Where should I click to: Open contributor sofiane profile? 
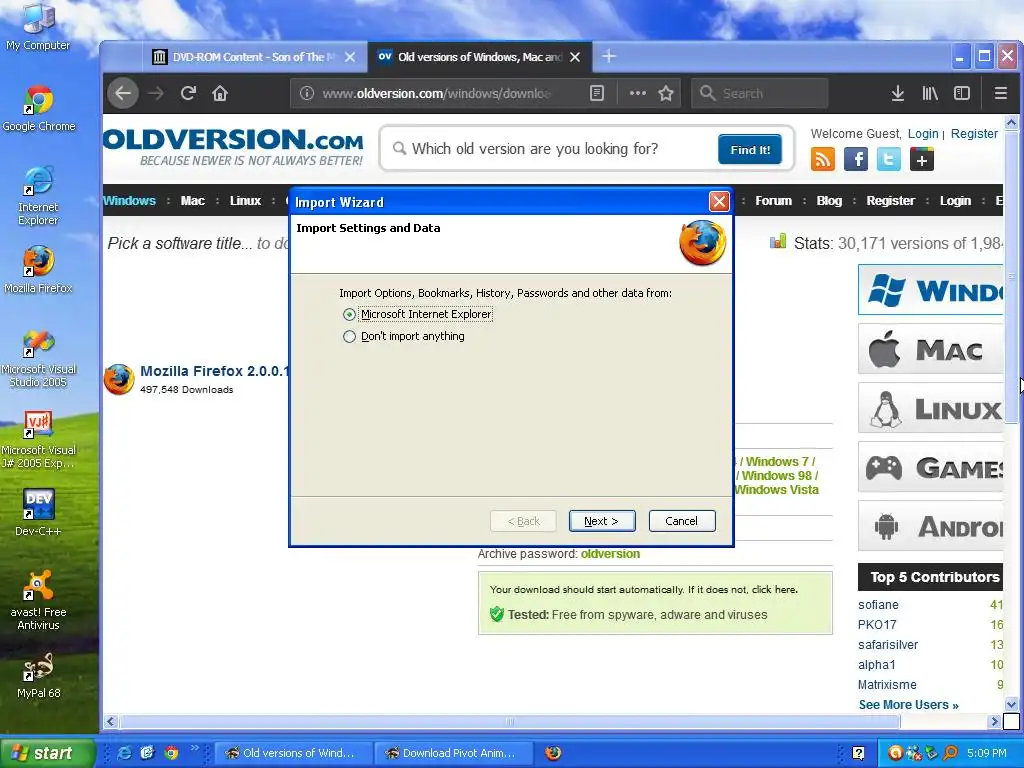[878, 605]
